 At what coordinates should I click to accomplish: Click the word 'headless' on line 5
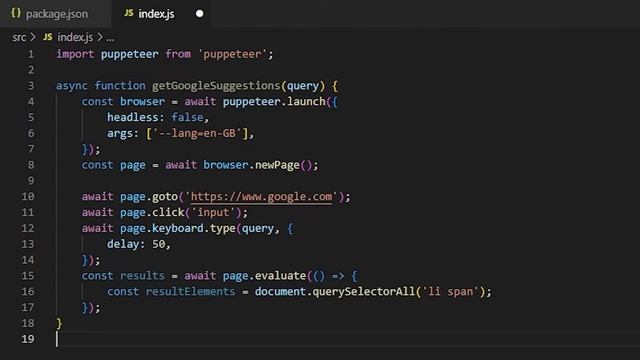(133, 118)
